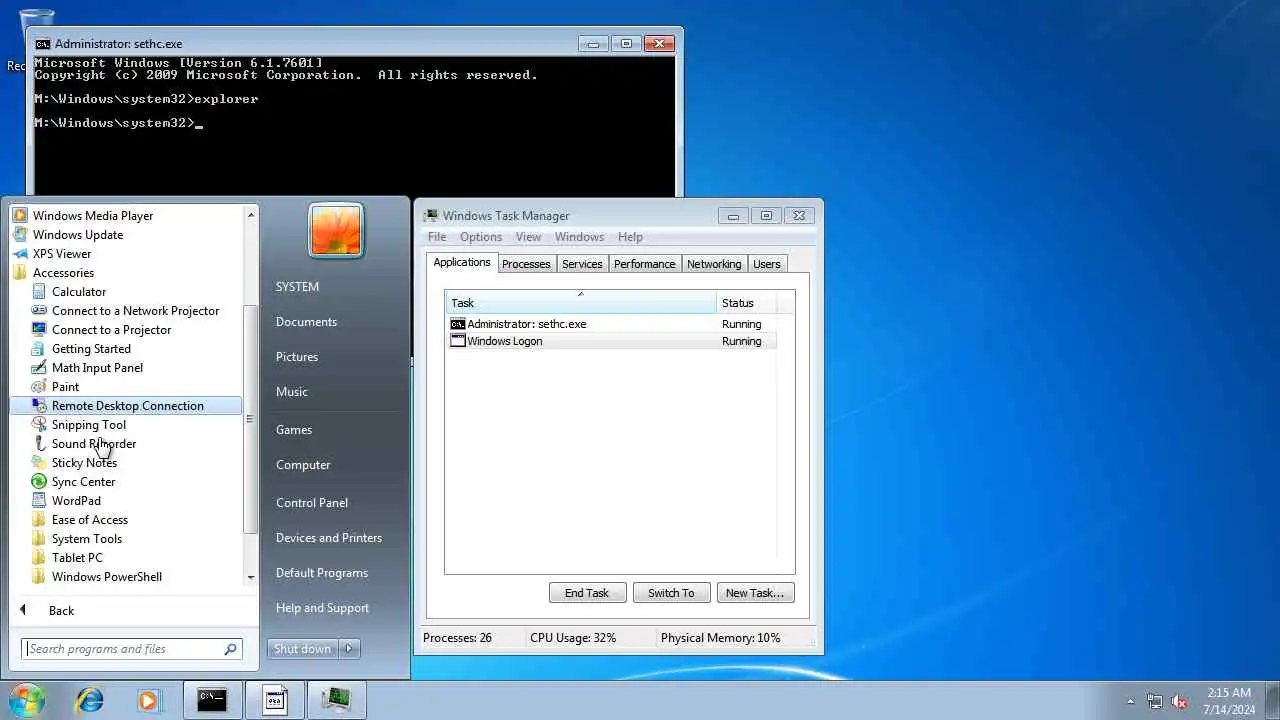The image size is (1280, 720).
Task: Click the Windows Start orb on taskbar
Action: coord(25,700)
